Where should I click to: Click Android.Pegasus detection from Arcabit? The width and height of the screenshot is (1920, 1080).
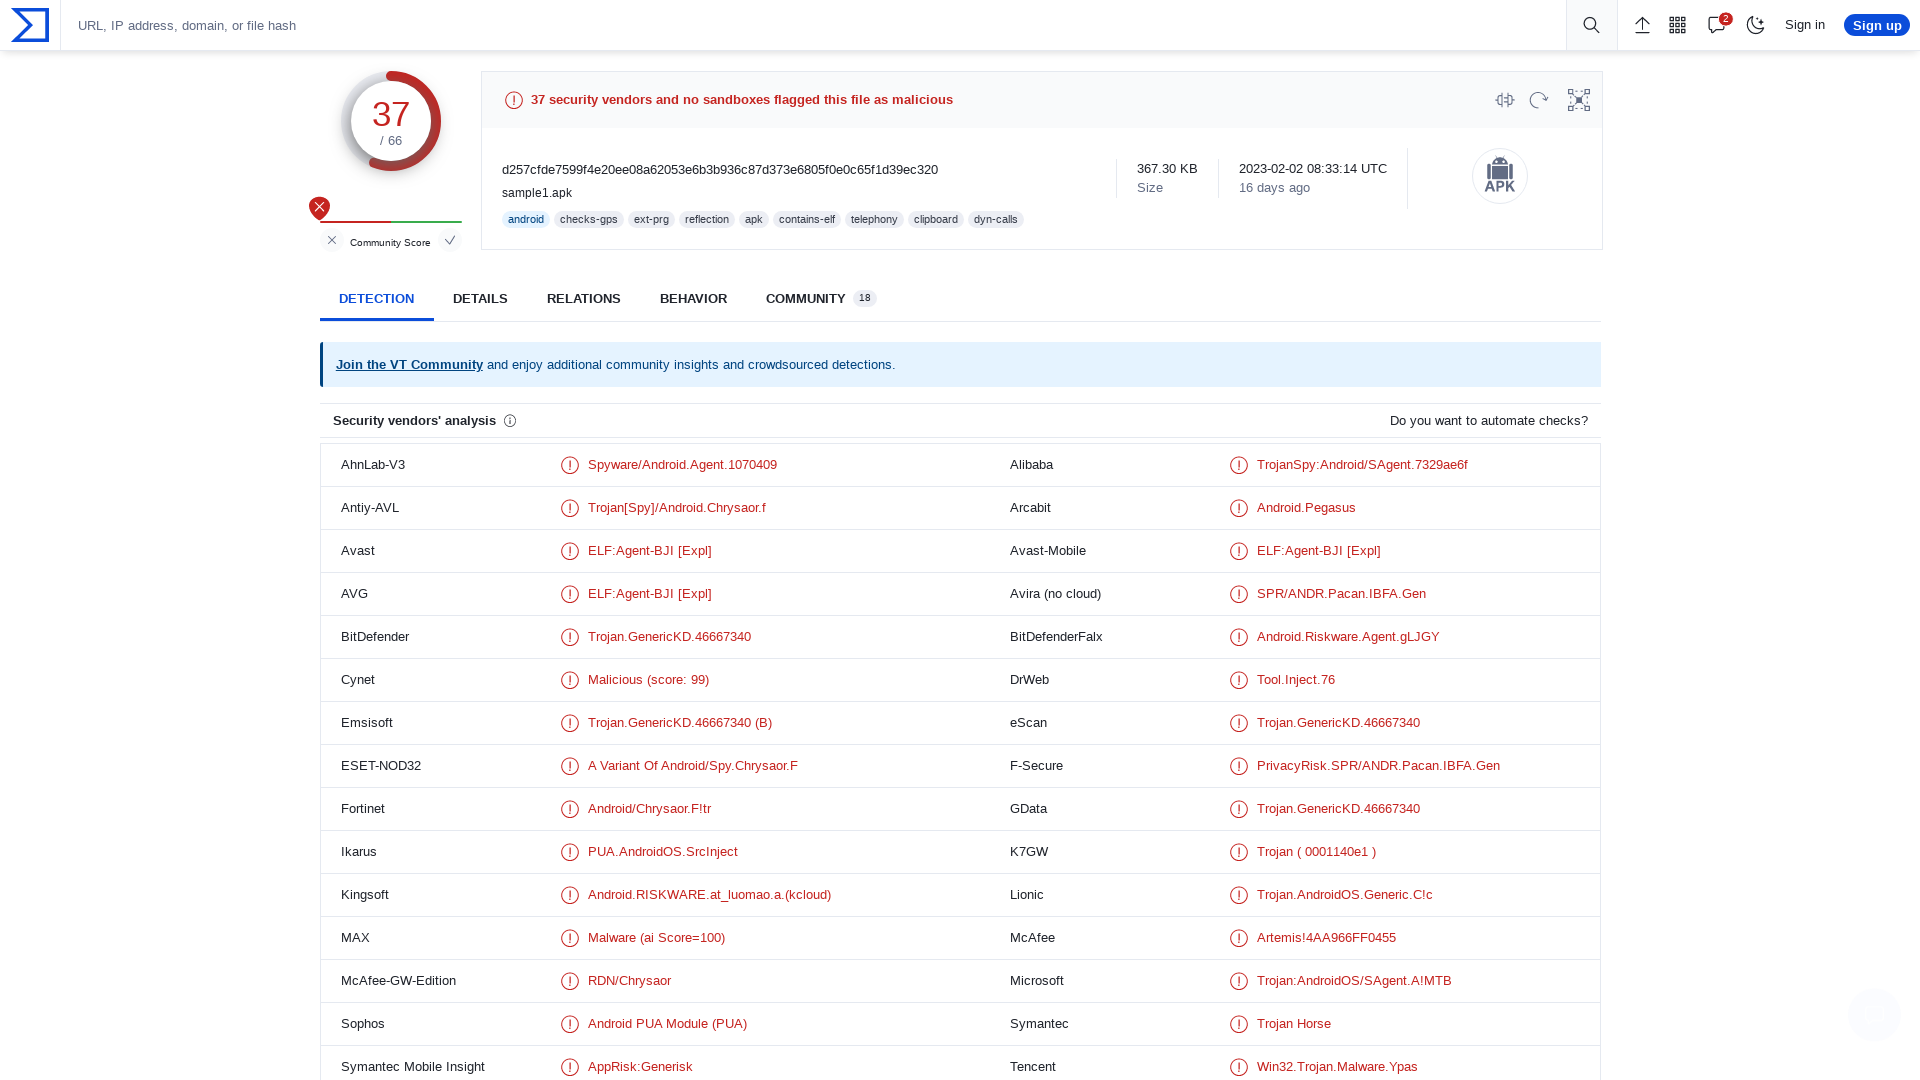[1306, 508]
